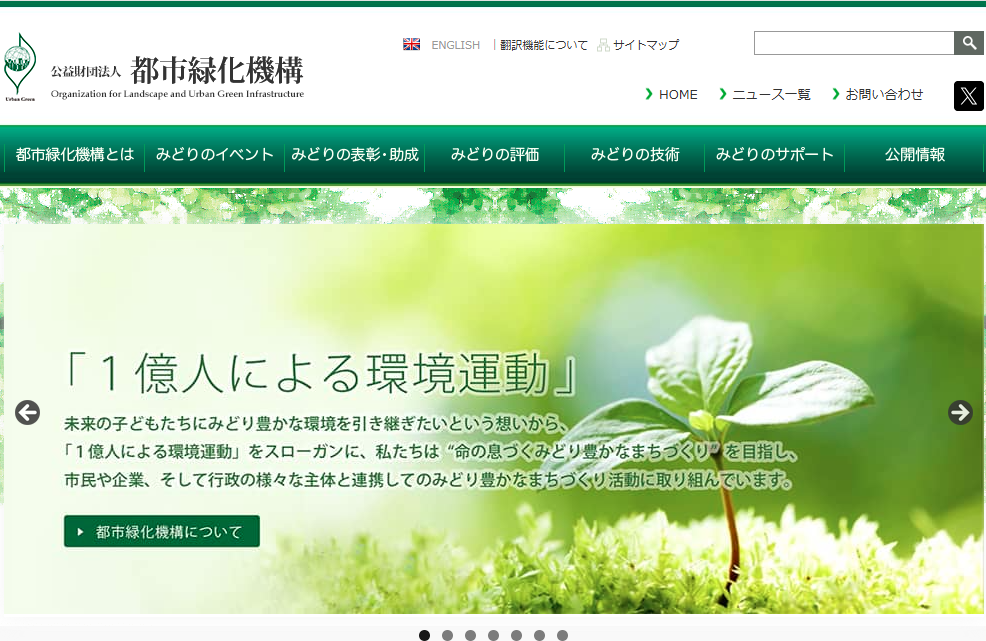The image size is (986, 641).
Task: Click the magnifying glass search button
Action: (x=969, y=43)
